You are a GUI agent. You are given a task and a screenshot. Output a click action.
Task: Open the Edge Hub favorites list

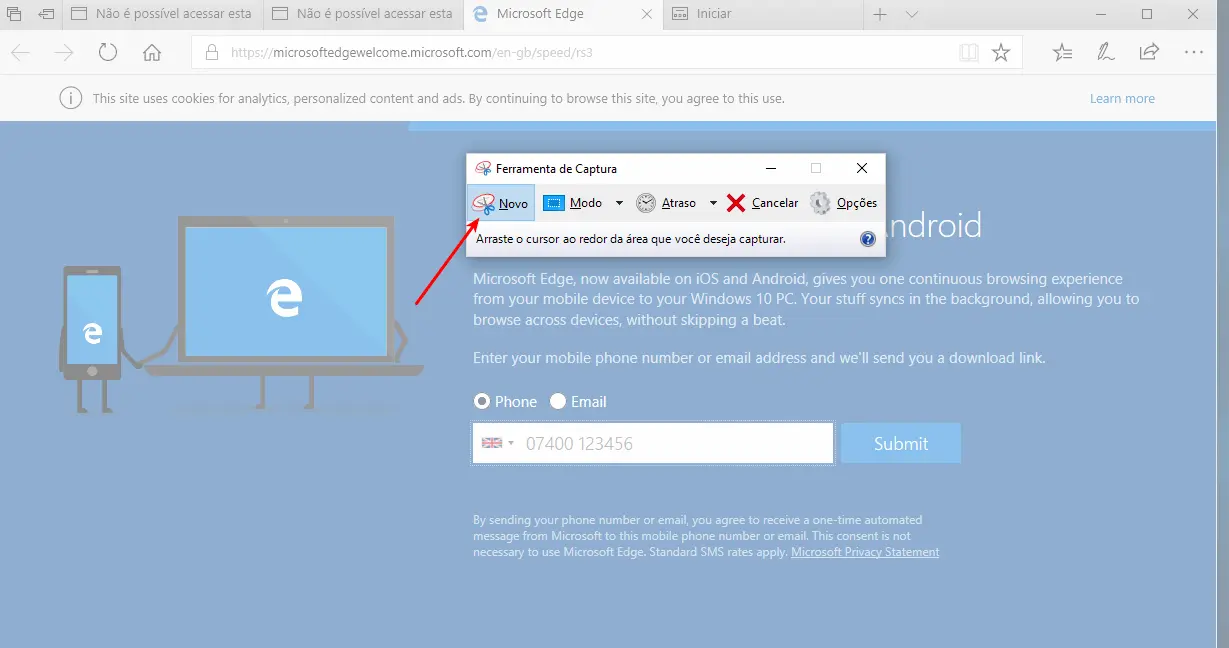coord(1062,53)
